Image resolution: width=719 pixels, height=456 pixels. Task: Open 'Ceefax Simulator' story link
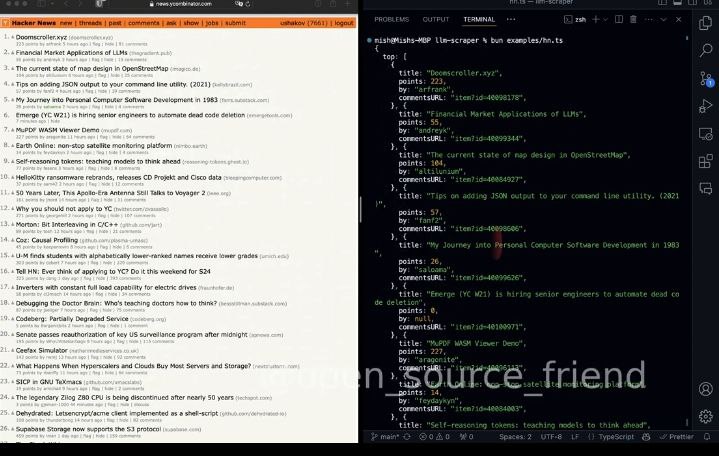[x=42, y=350]
